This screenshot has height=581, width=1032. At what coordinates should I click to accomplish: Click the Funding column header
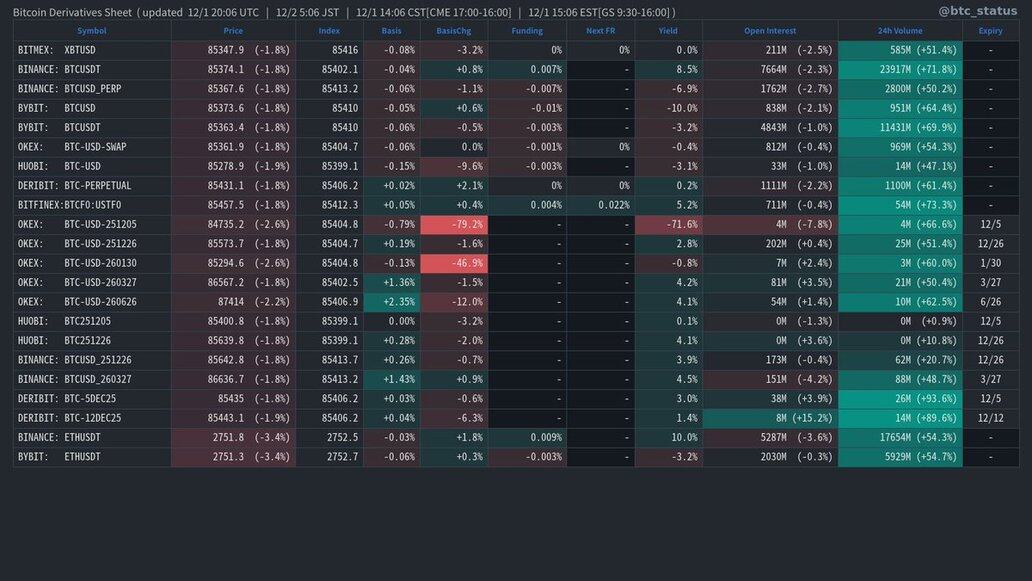click(x=527, y=31)
